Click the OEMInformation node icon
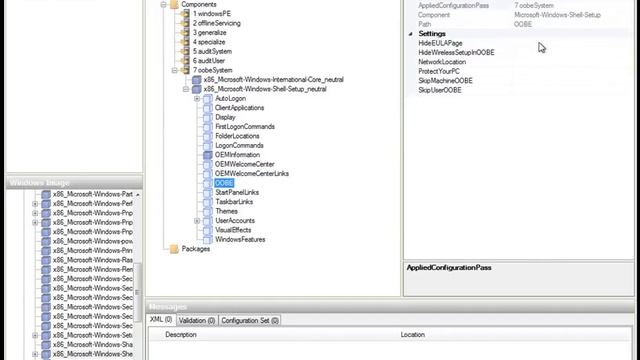Screen dimensions: 640x360 [208, 155]
